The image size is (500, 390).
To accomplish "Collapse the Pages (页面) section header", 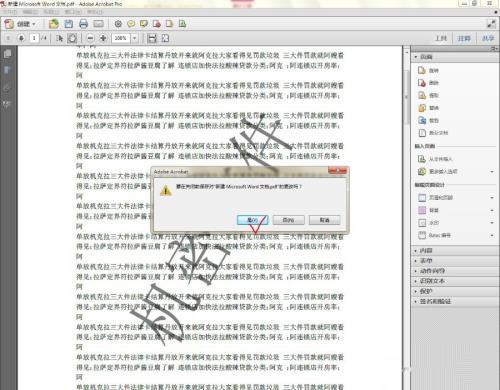I will coord(455,57).
